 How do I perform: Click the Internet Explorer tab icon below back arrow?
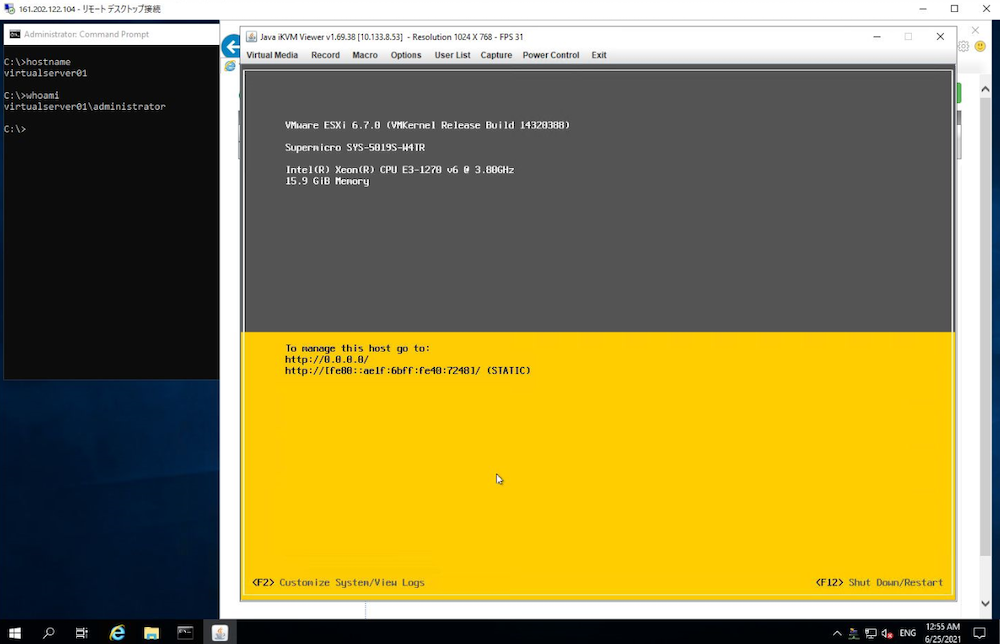click(x=230, y=66)
